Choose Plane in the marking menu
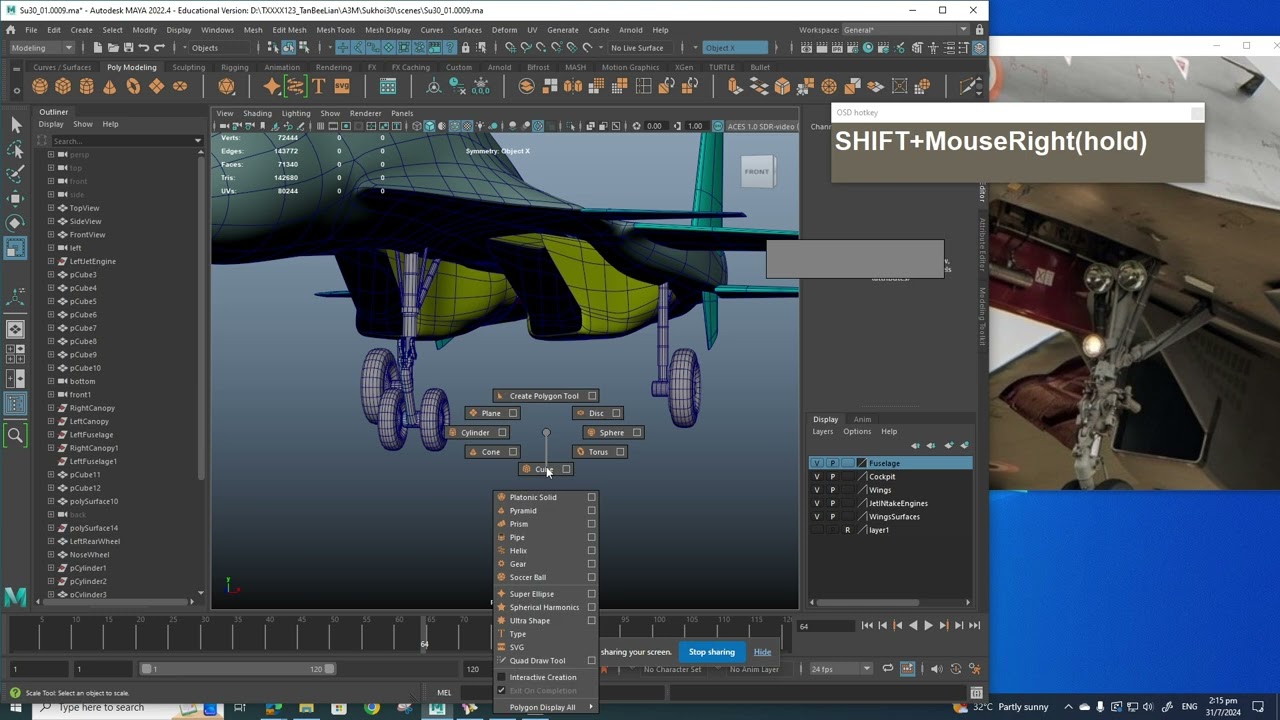This screenshot has height=720, width=1280. [491, 413]
